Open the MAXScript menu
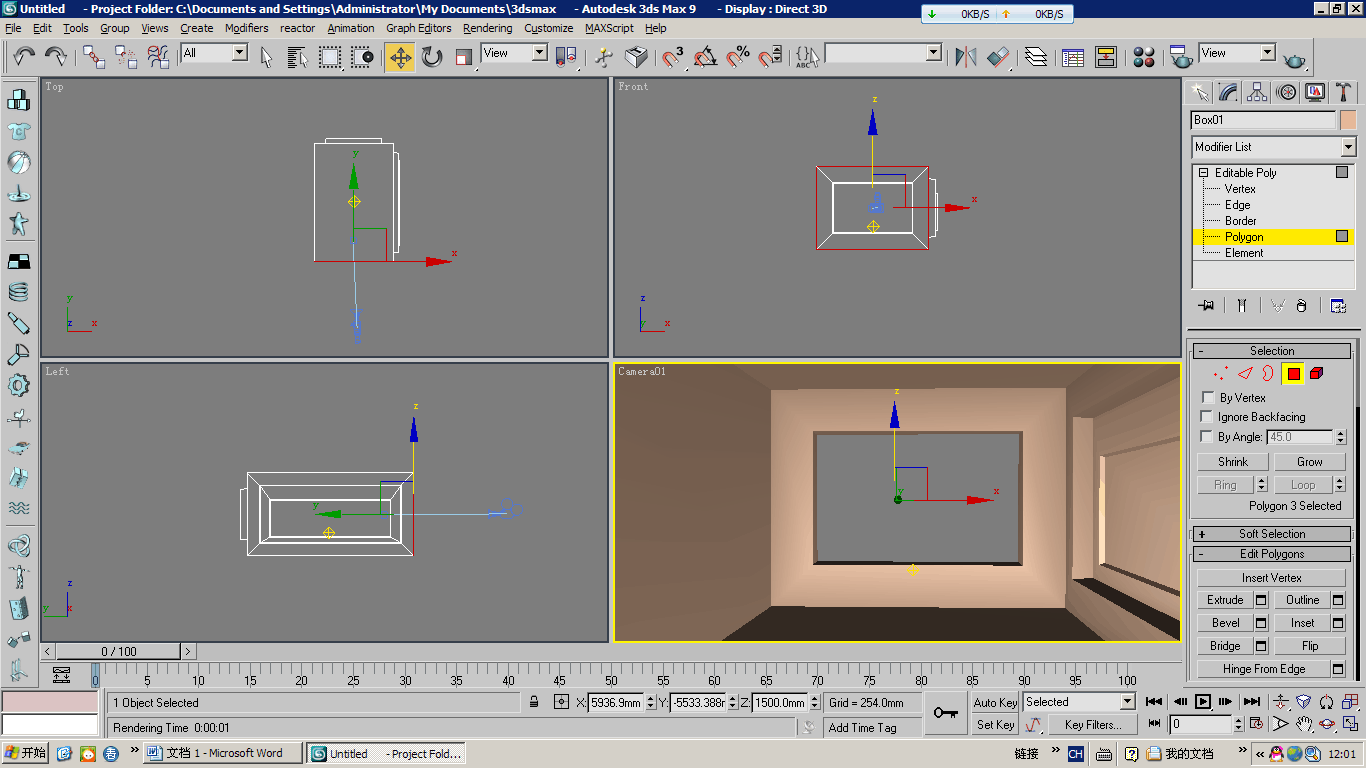The width and height of the screenshot is (1366, 768). [x=610, y=28]
